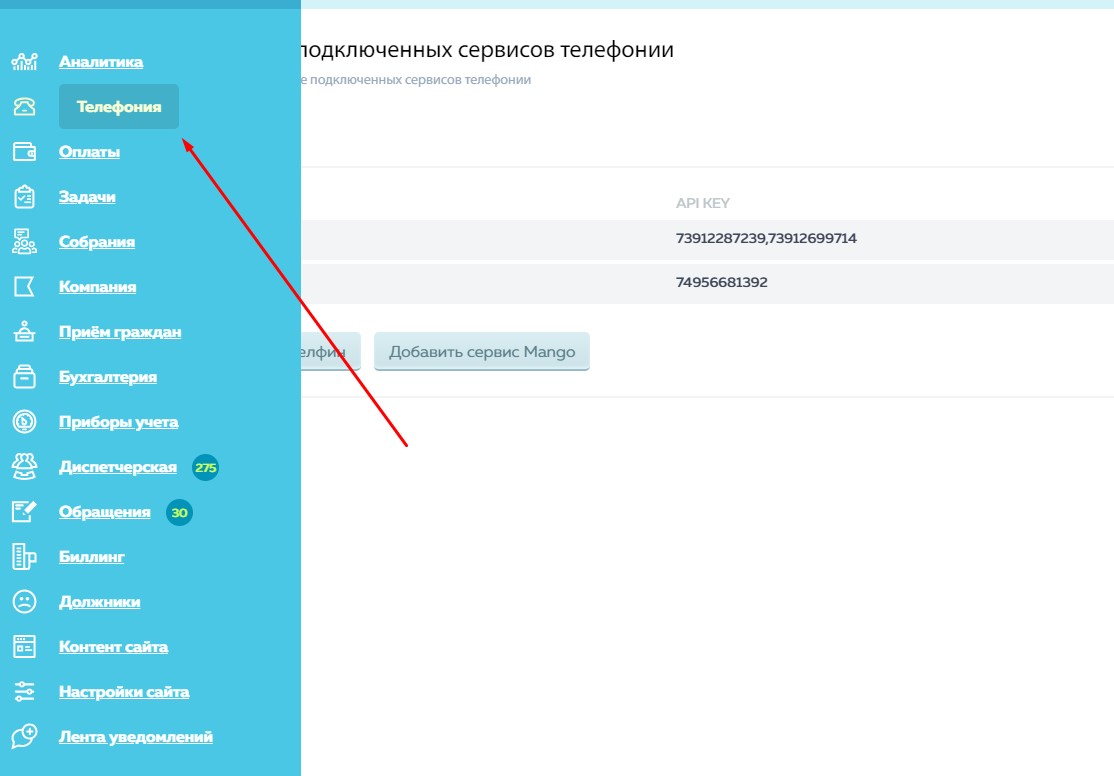Image resolution: width=1114 pixels, height=776 pixels.
Task: Click the edit note icon beside Обращения
Action: pos(24,512)
